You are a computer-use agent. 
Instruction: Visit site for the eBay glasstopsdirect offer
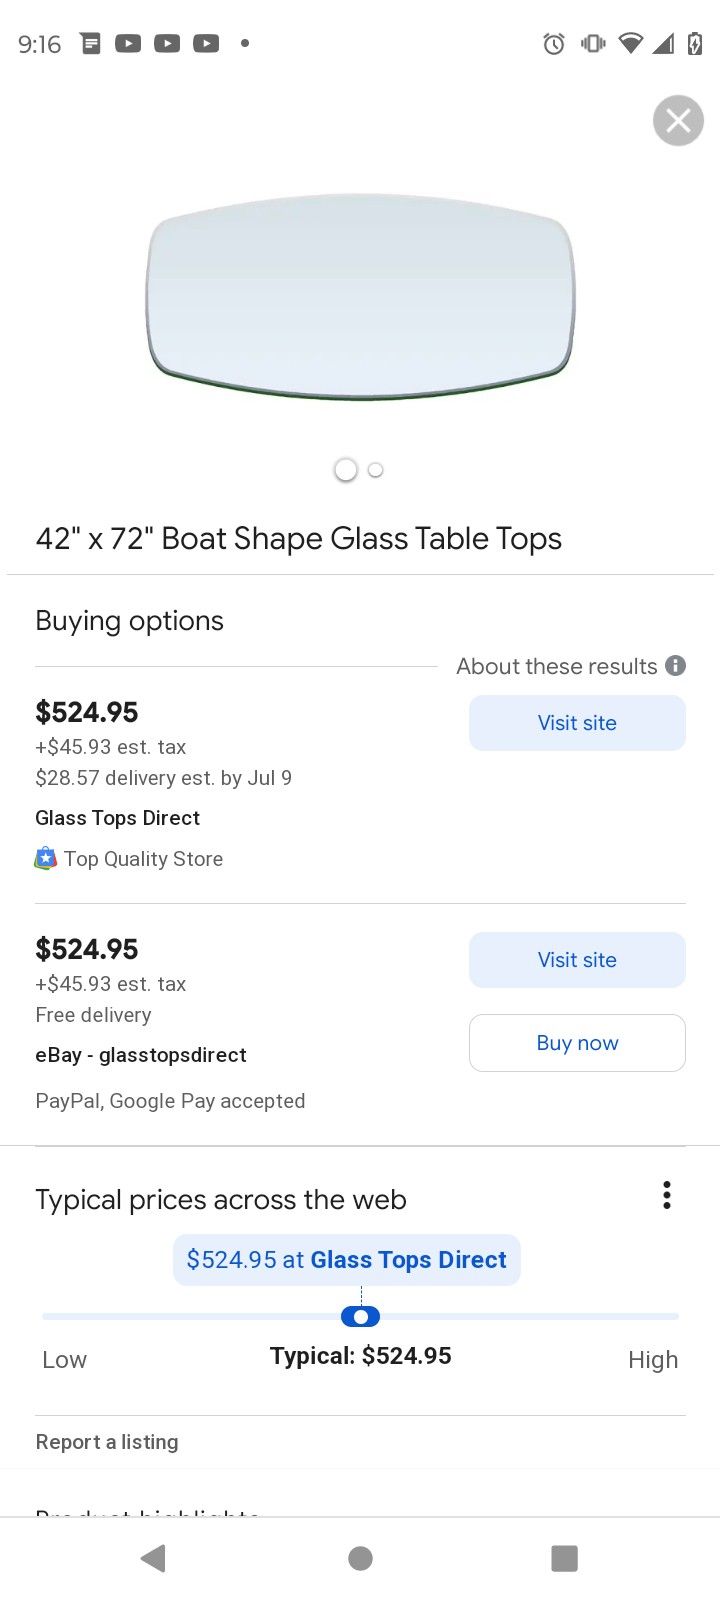point(577,960)
